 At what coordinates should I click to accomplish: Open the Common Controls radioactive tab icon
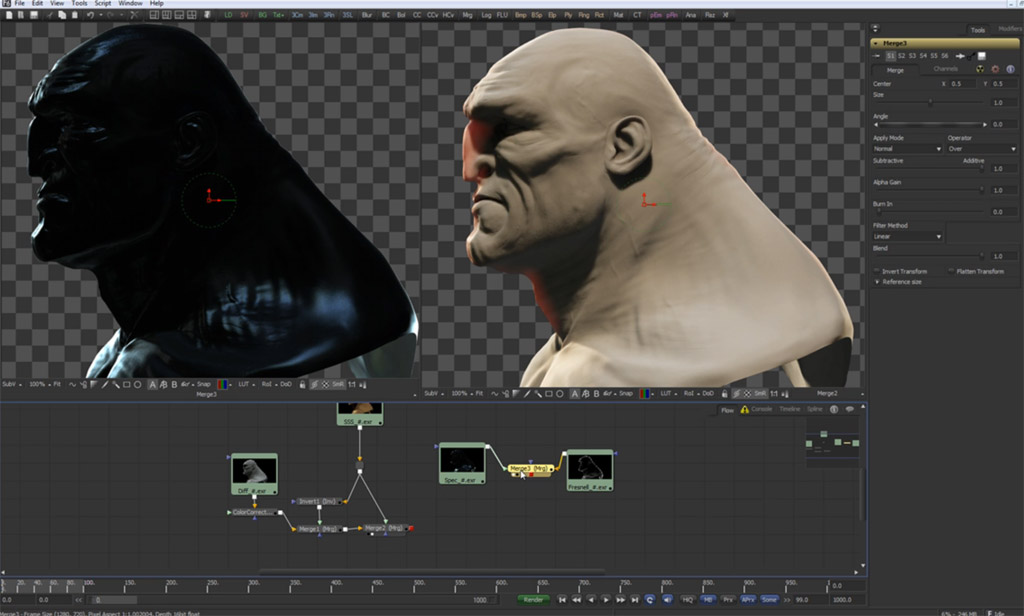tap(980, 69)
